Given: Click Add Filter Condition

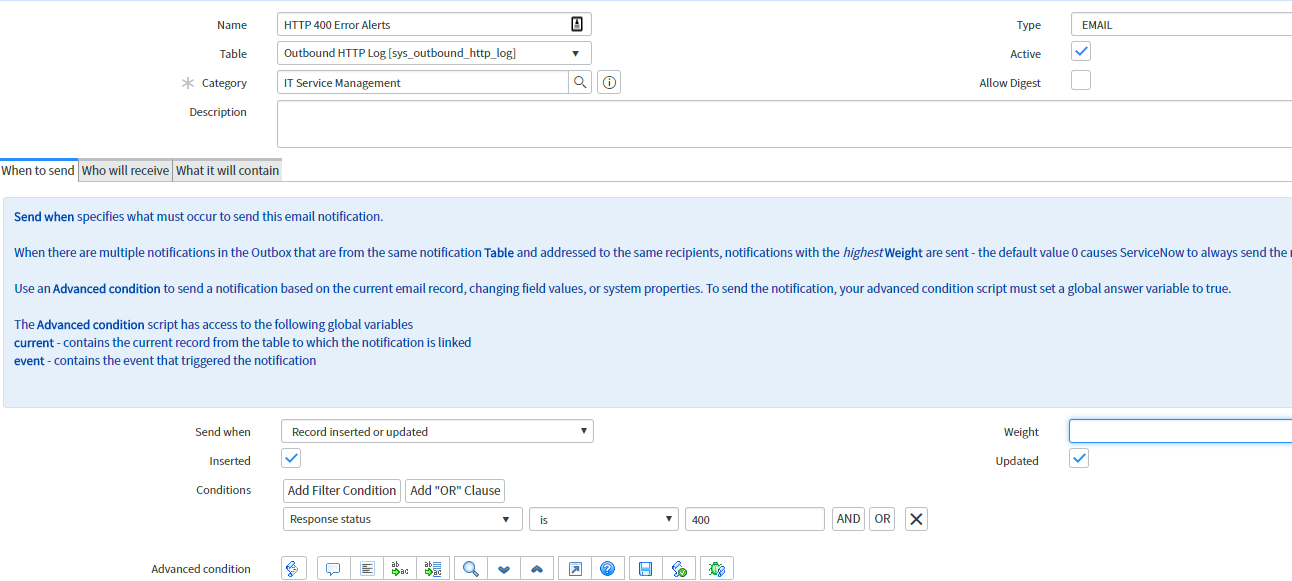Looking at the screenshot, I should click(x=341, y=490).
